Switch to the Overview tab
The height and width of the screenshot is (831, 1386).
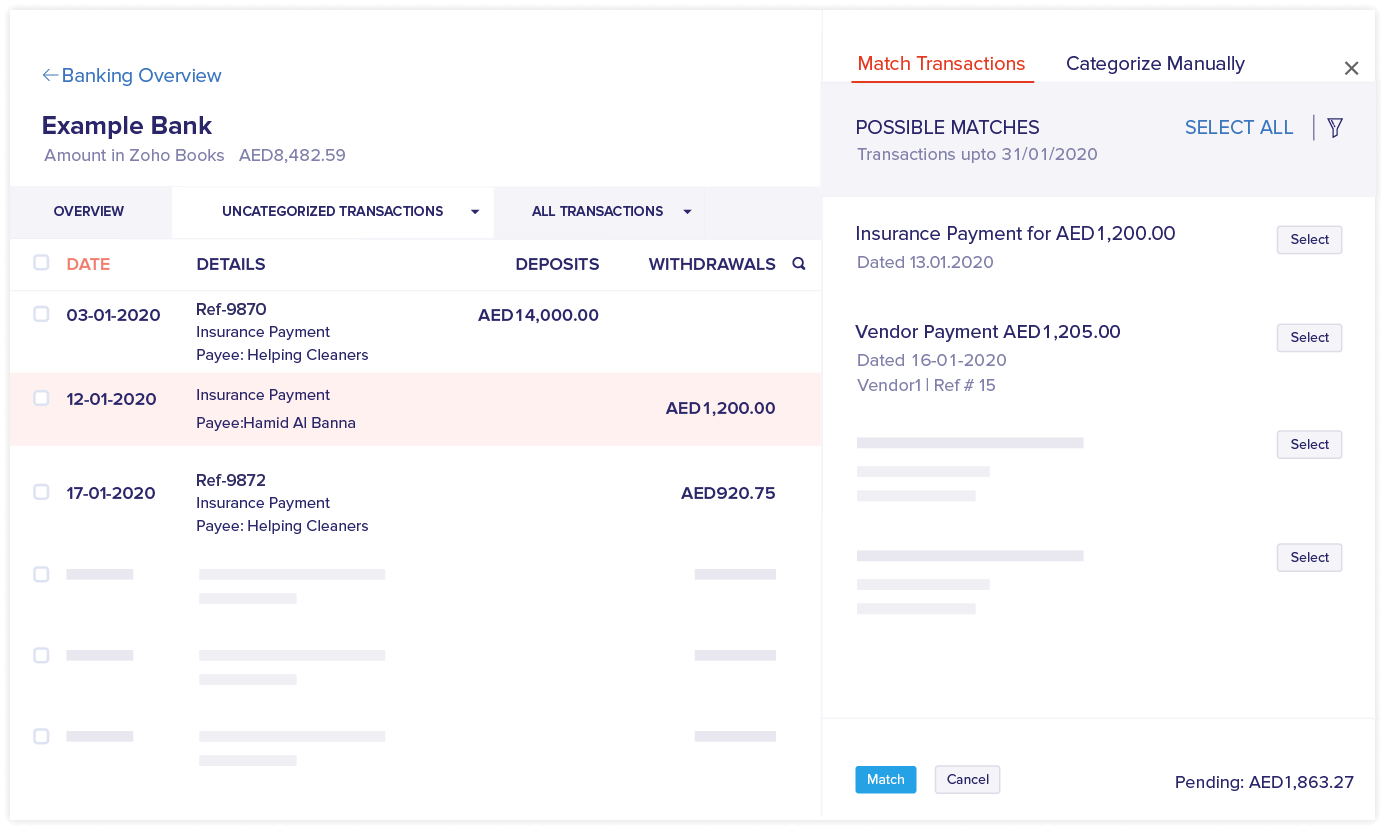[x=89, y=211]
